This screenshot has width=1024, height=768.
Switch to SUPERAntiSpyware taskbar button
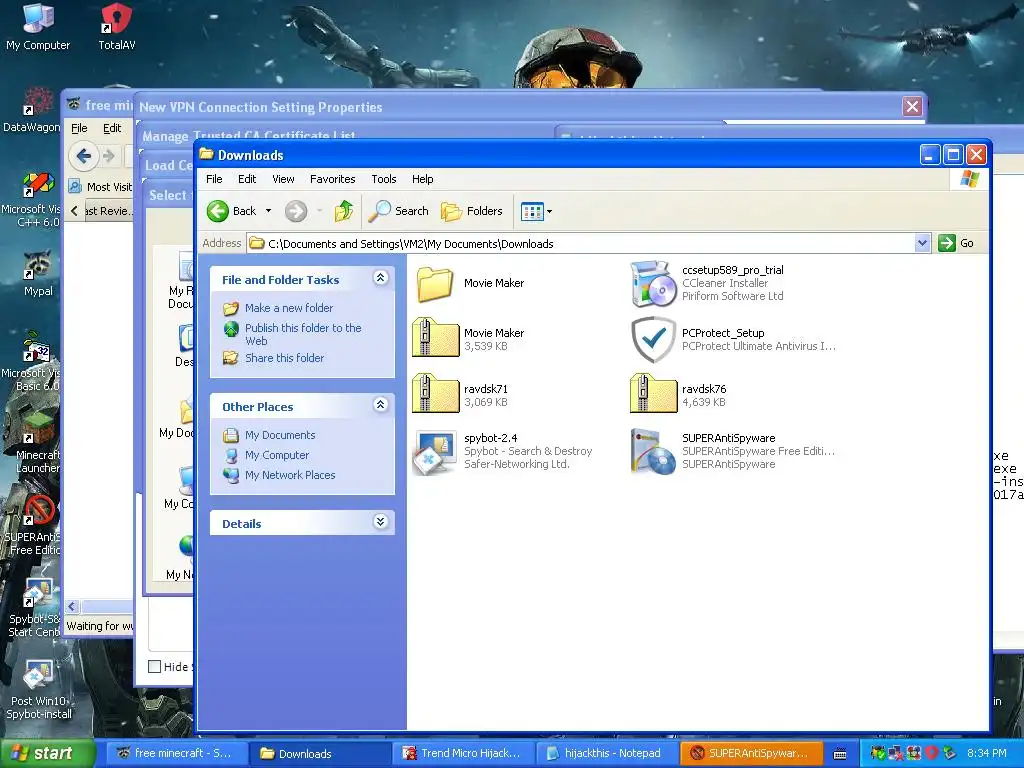click(x=751, y=753)
